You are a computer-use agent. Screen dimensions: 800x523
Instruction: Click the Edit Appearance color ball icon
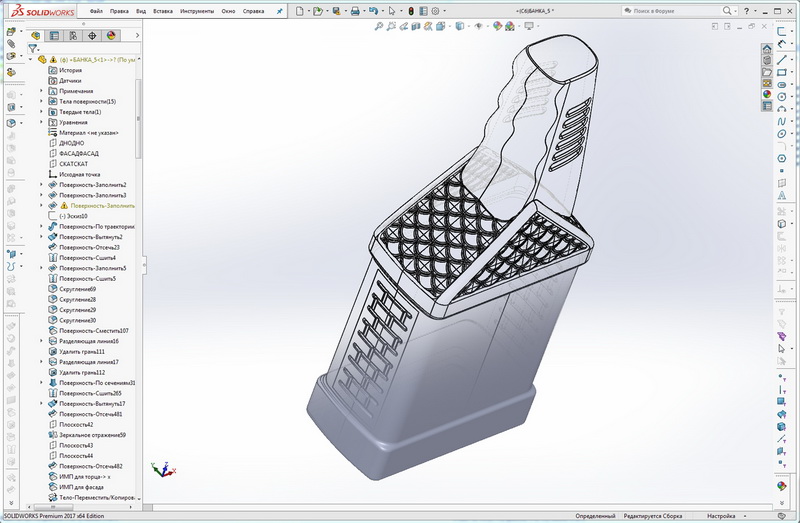(x=497, y=26)
